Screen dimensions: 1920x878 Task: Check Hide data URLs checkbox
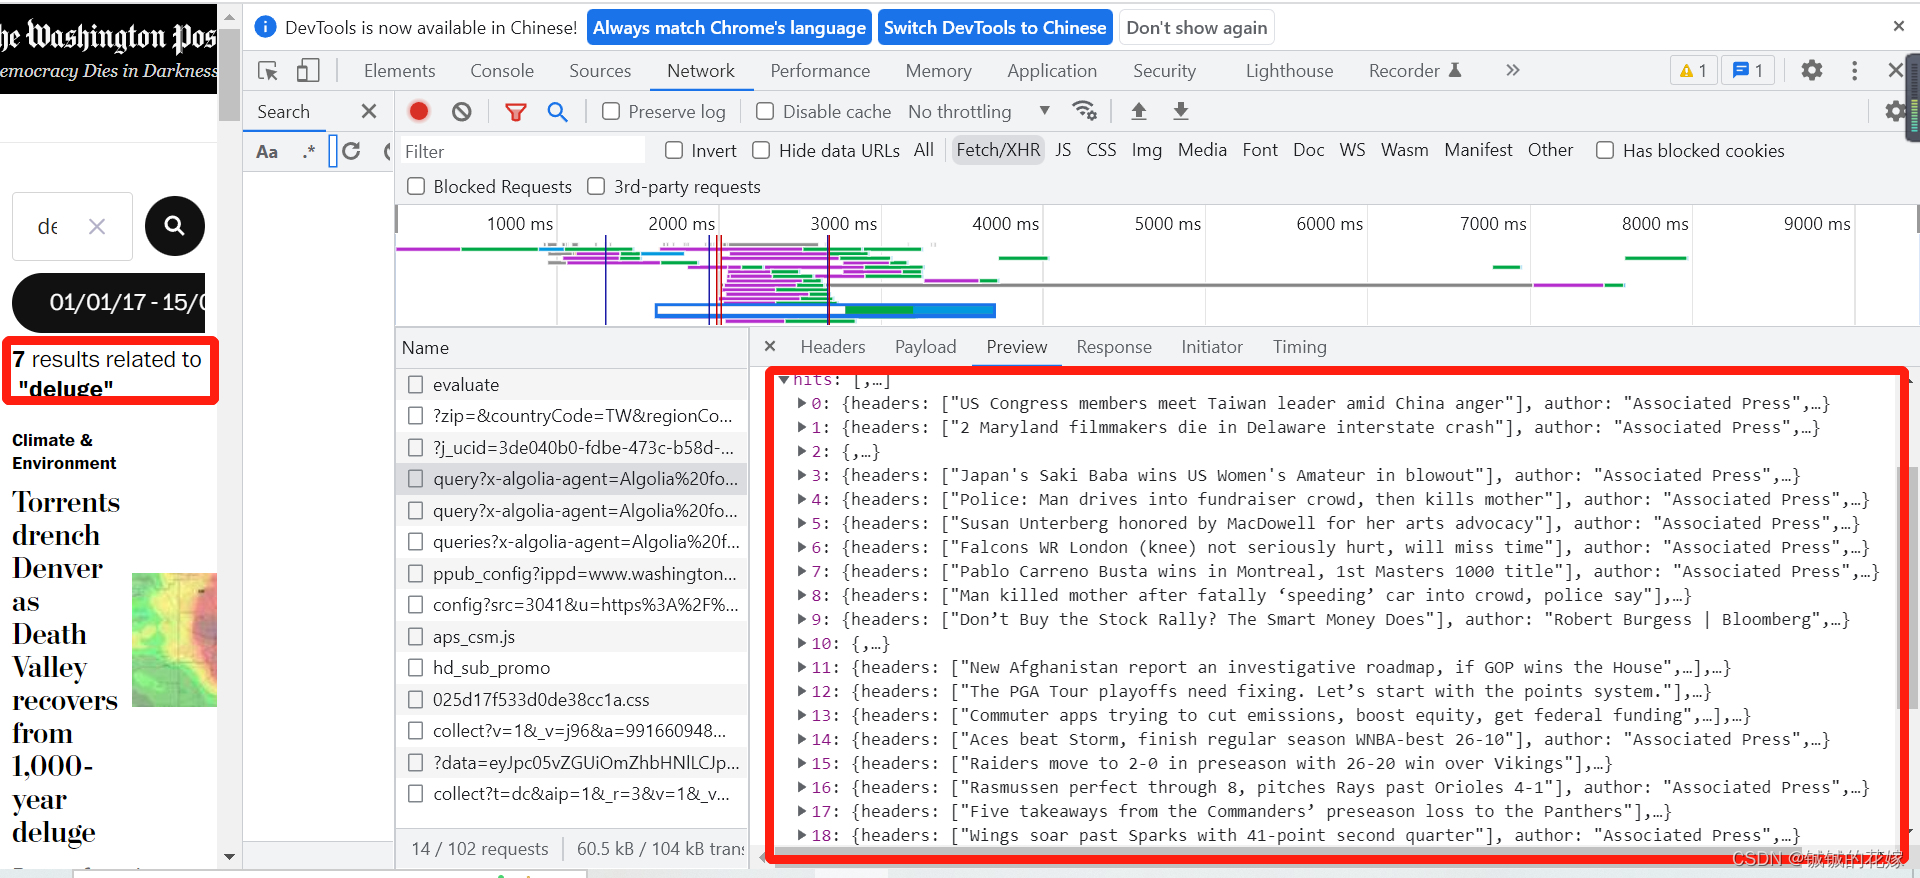click(x=761, y=150)
